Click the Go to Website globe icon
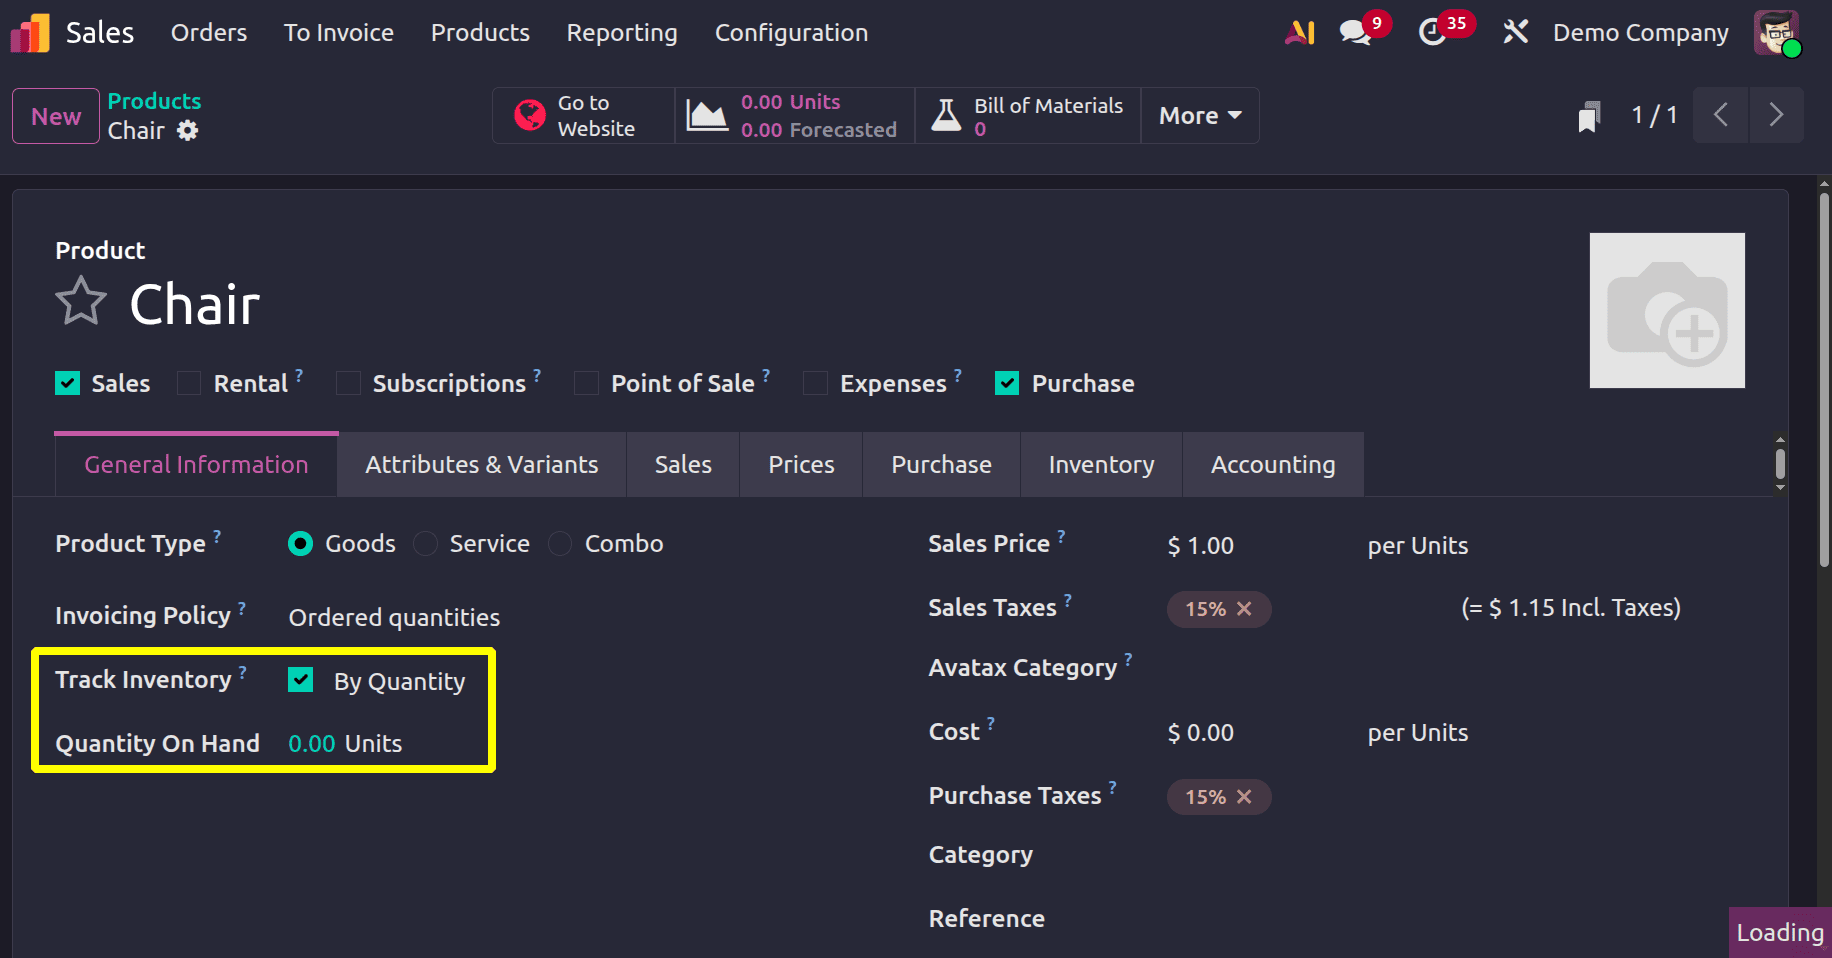Image resolution: width=1832 pixels, height=958 pixels. tap(530, 114)
